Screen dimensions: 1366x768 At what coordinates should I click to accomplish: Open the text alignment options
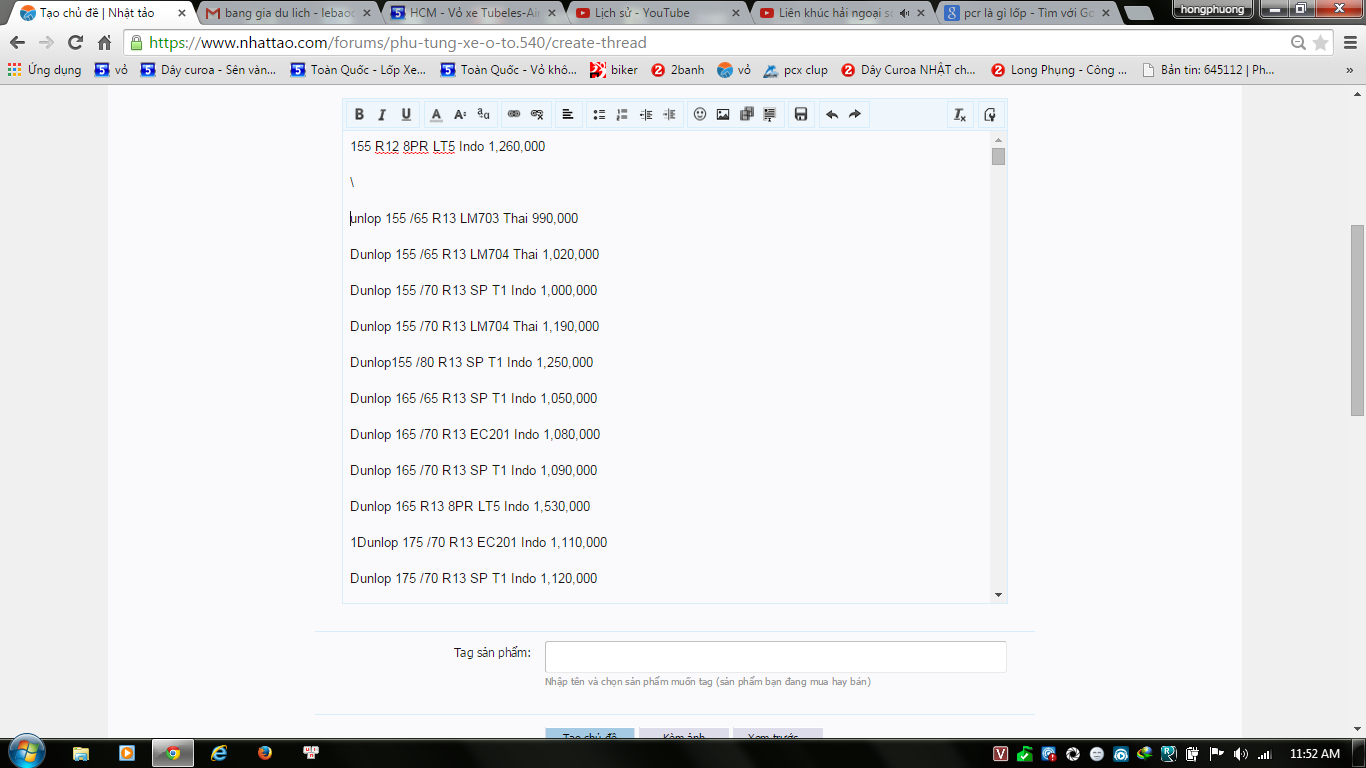[568, 115]
